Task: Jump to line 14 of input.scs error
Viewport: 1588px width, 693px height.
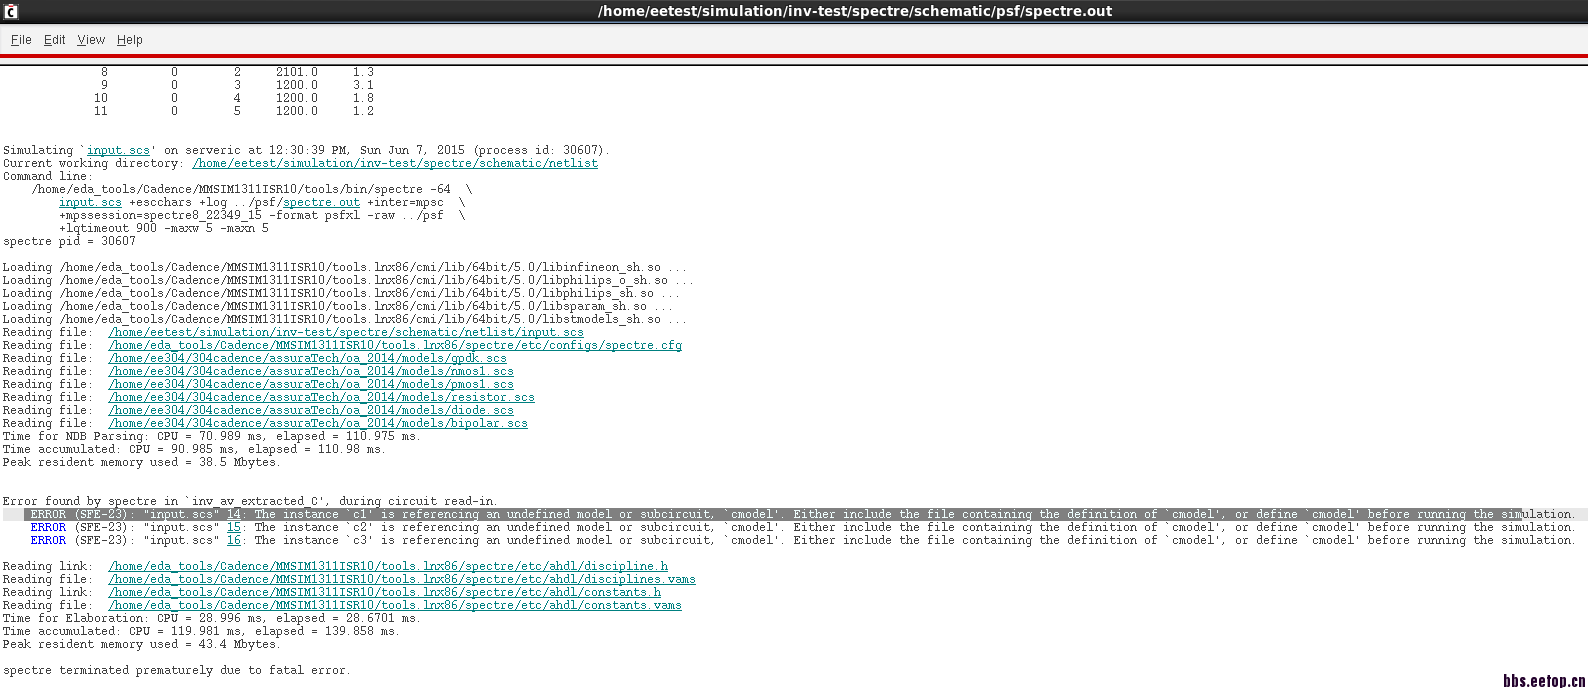Action: pos(234,514)
